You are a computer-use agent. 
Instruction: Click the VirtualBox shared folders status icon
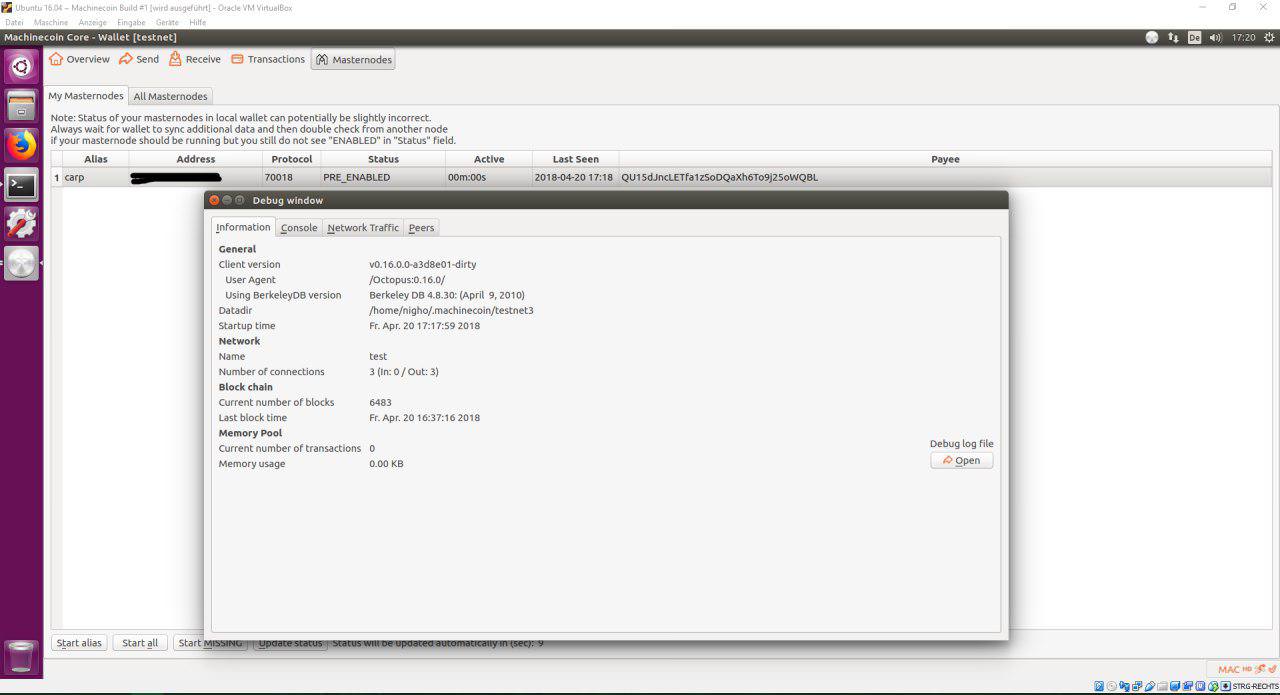(x=1162, y=686)
